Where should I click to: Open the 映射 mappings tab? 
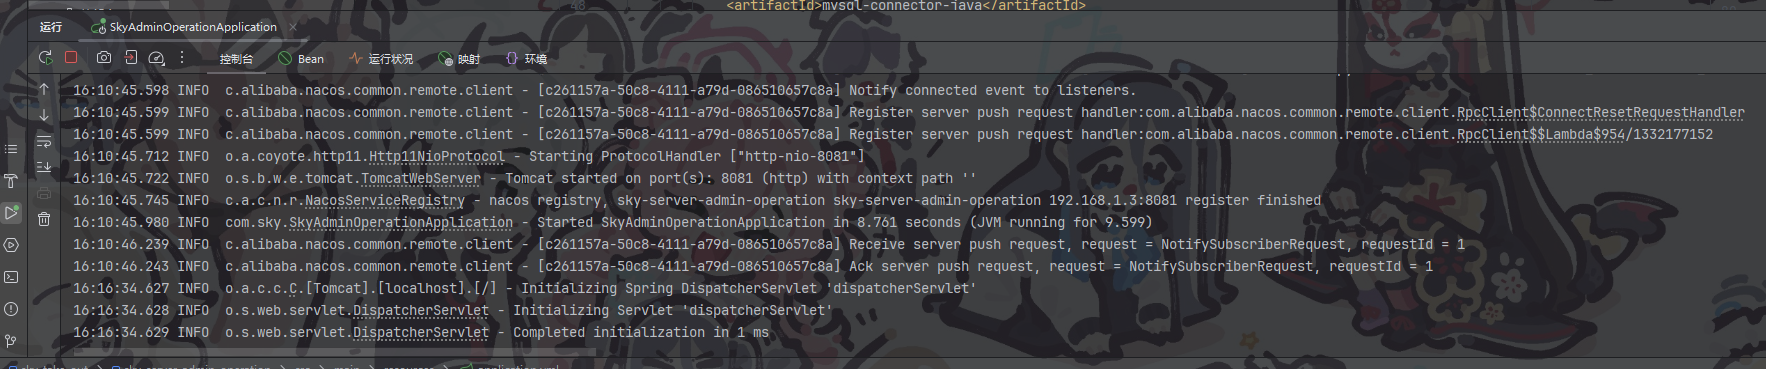click(459, 59)
